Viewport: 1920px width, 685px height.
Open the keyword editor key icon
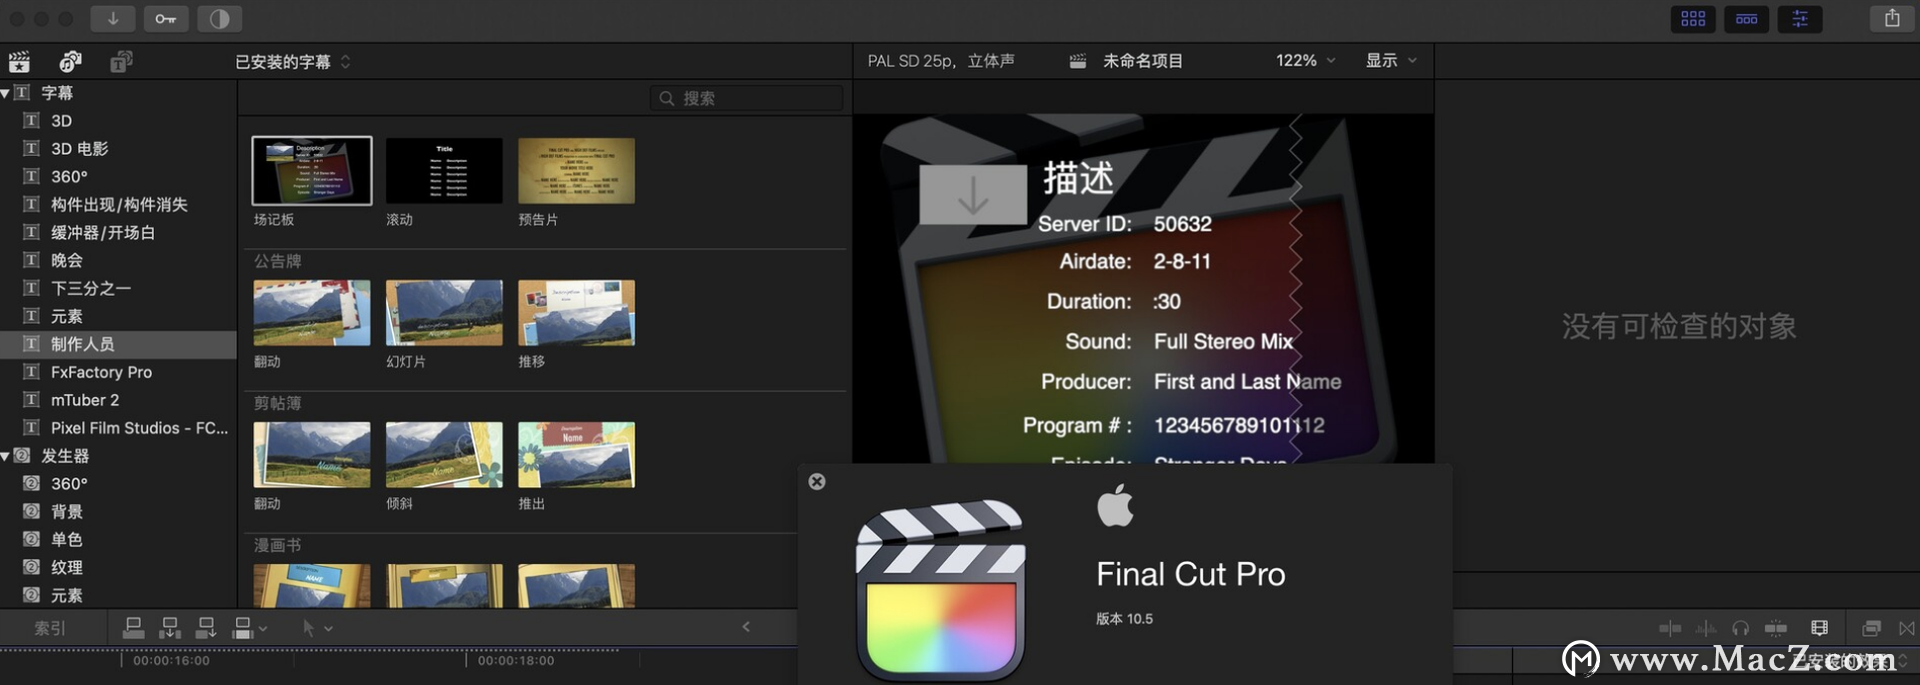point(166,18)
